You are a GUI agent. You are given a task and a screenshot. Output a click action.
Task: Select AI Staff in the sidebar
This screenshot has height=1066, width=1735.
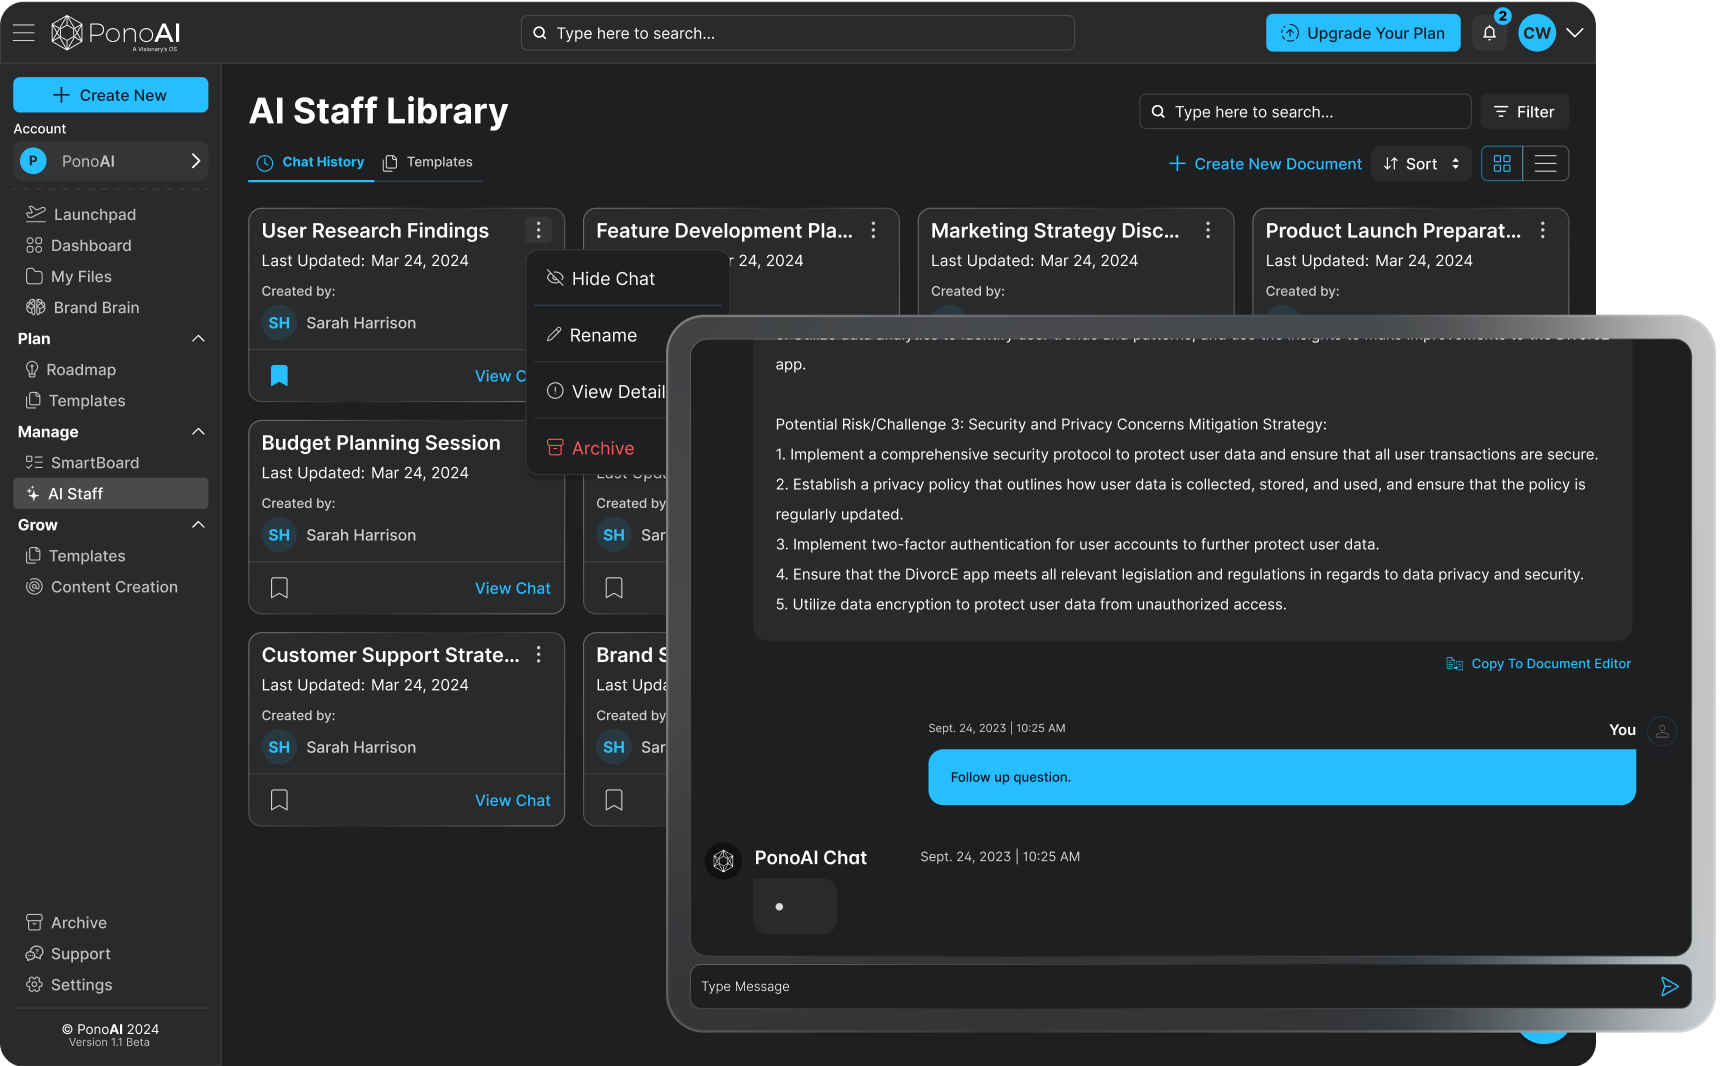click(110, 493)
